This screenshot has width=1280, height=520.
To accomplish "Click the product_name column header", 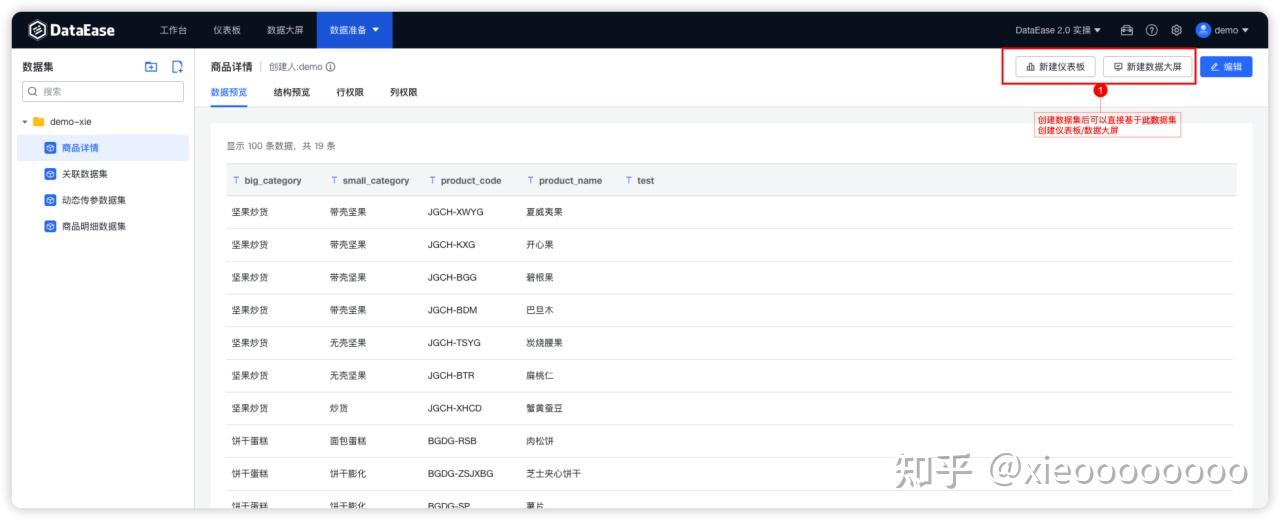I will 570,181.
